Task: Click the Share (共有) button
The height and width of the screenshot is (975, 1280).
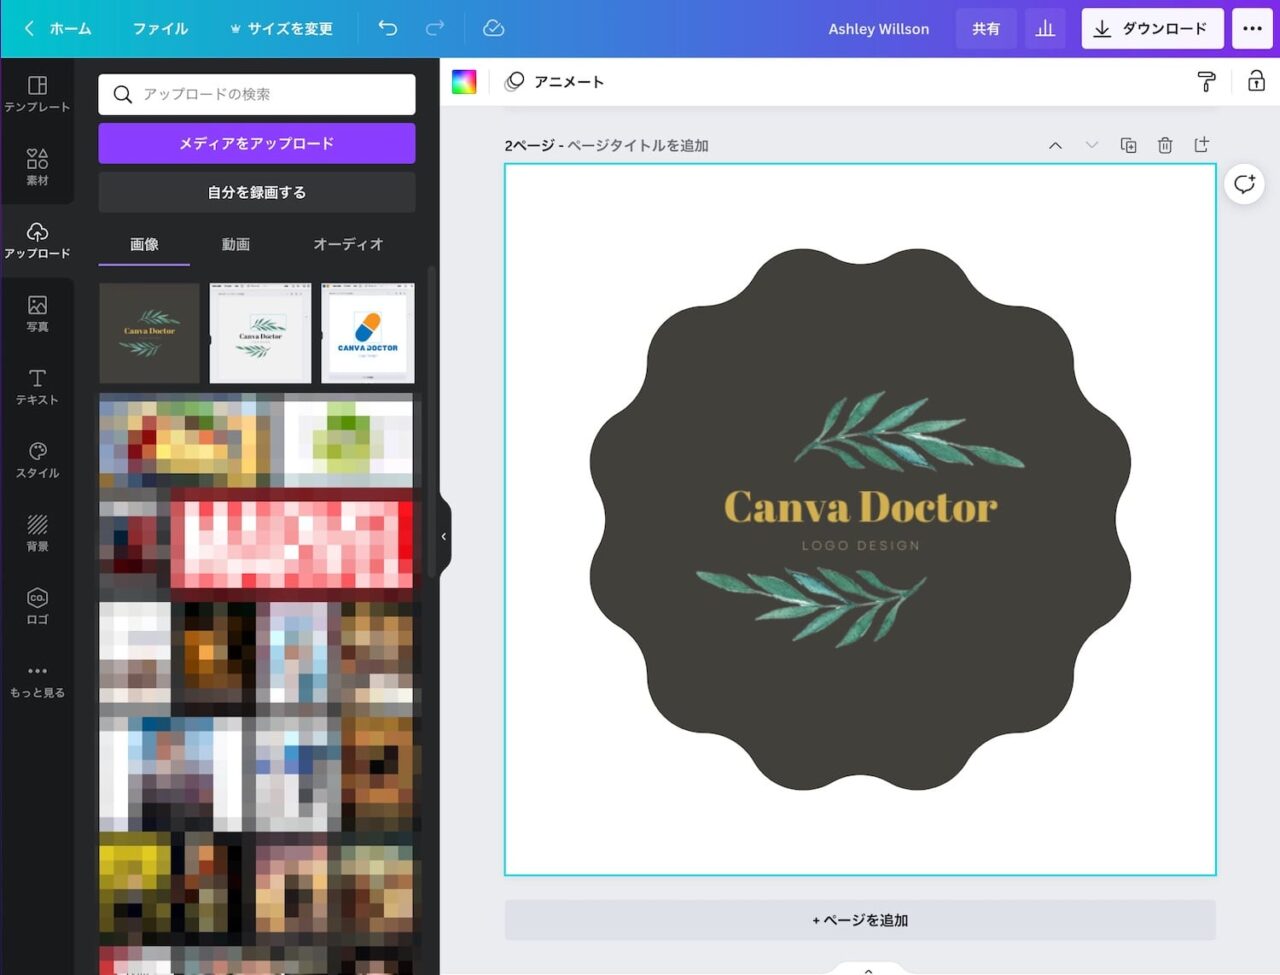Action: pos(986,29)
